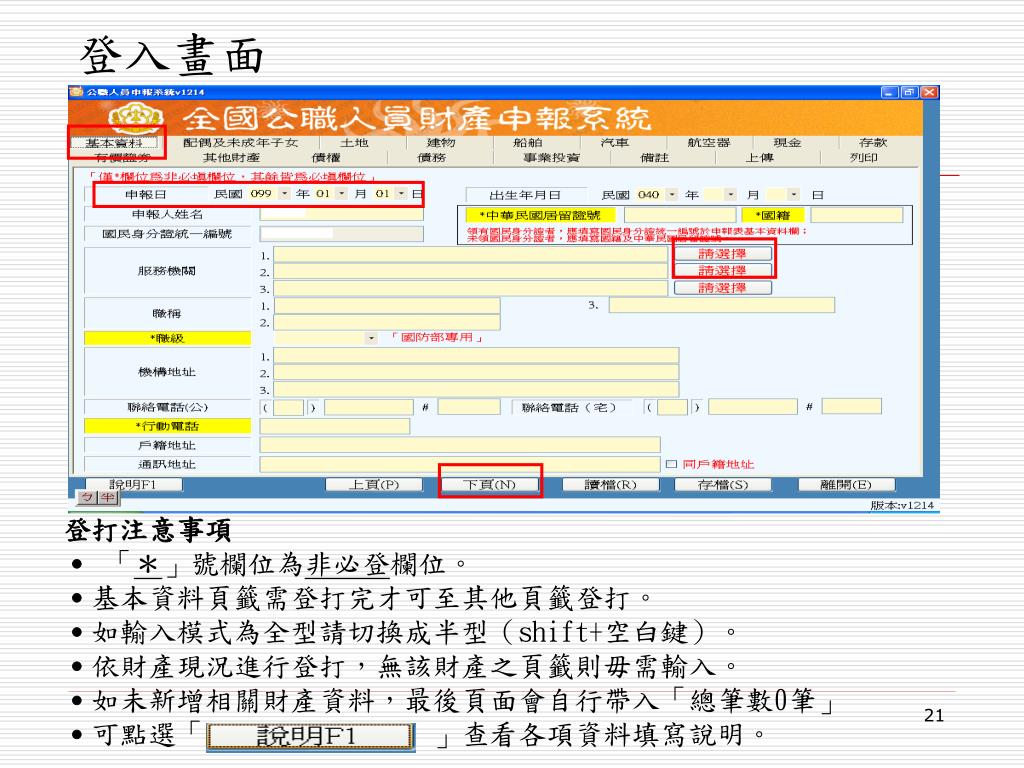
Task: Expand the 職級 dropdown
Action: click(x=372, y=338)
